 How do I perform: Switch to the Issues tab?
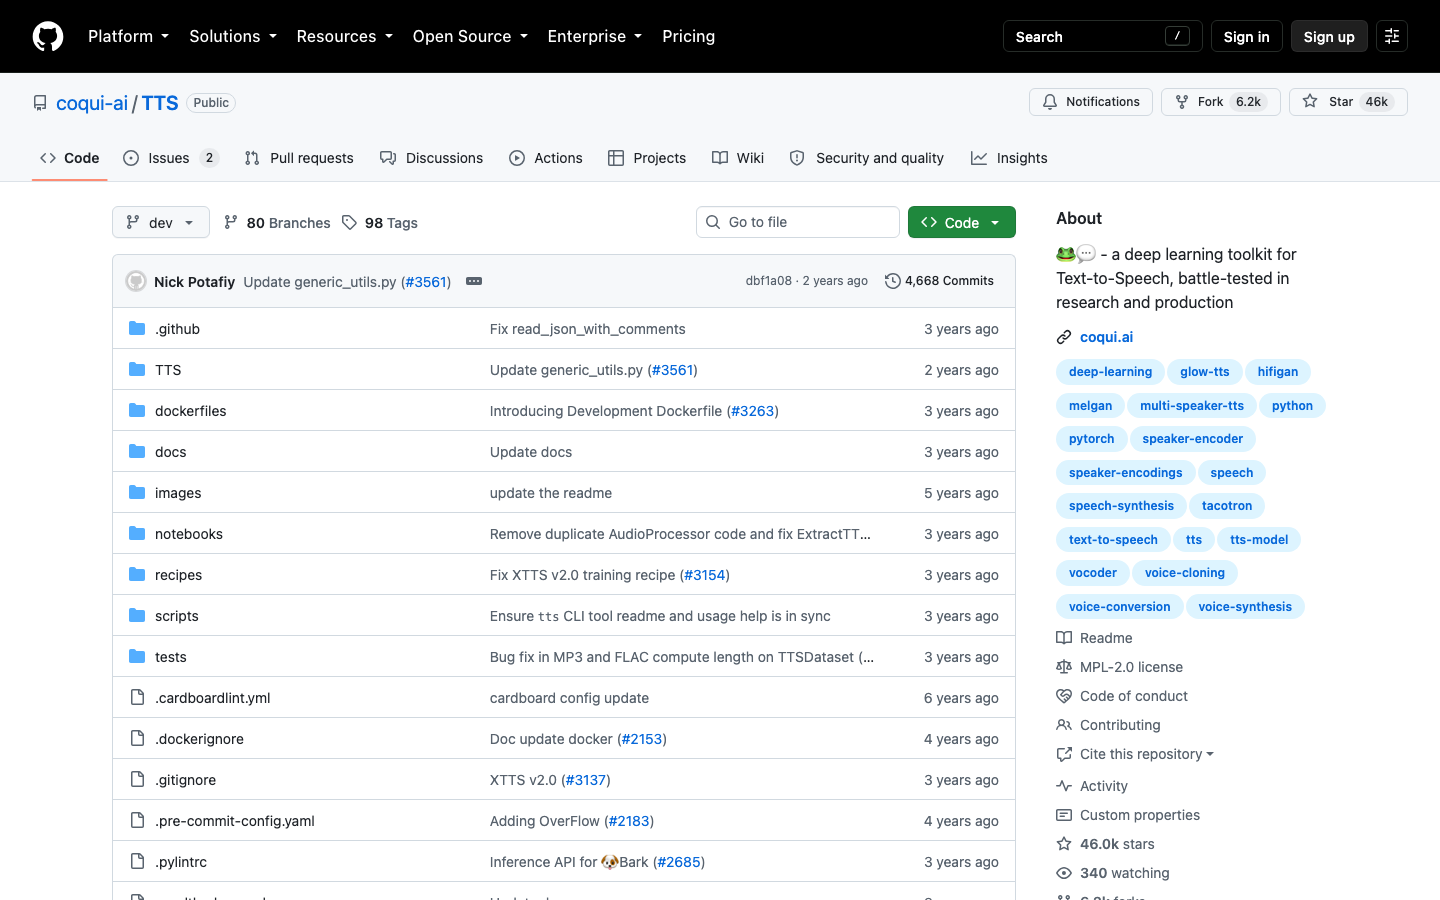170,158
